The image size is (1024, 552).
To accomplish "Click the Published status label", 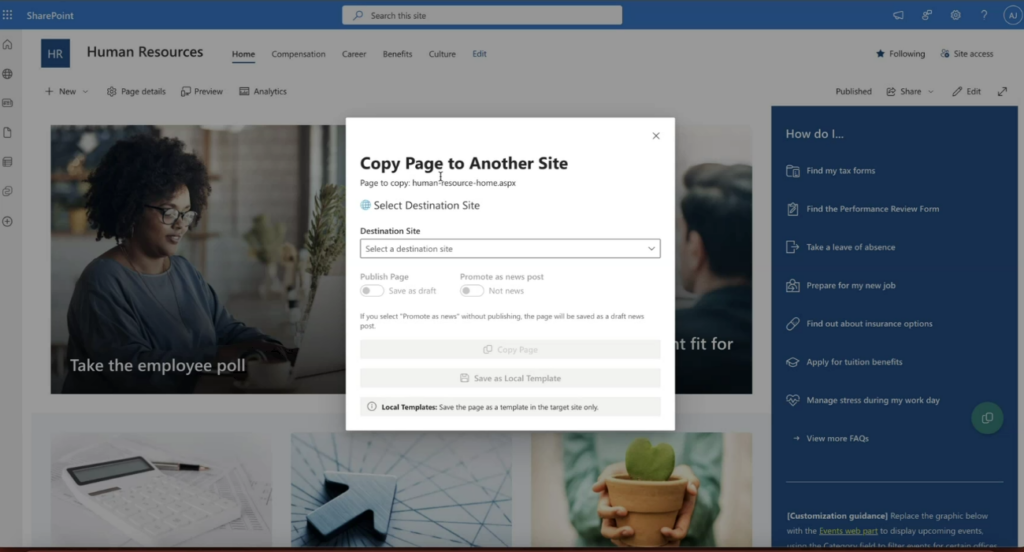I will click(854, 91).
